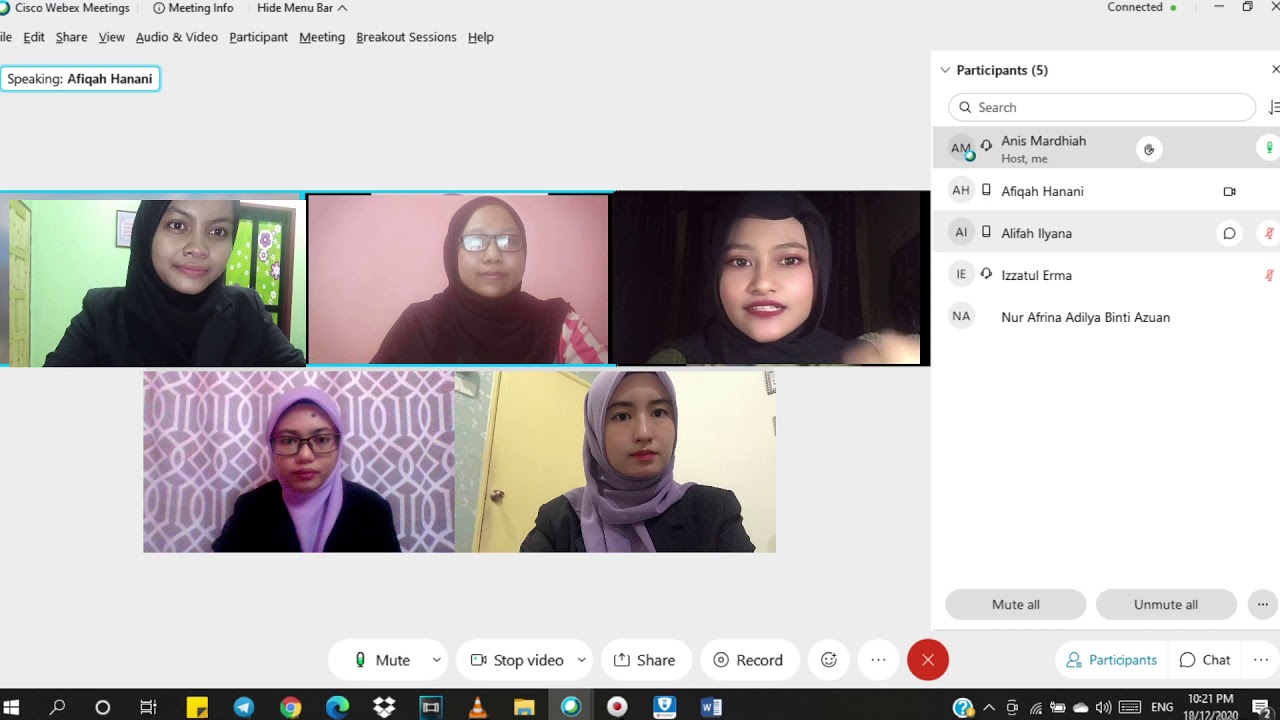
Task: Open the Chat panel
Action: pyautogui.click(x=1205, y=660)
